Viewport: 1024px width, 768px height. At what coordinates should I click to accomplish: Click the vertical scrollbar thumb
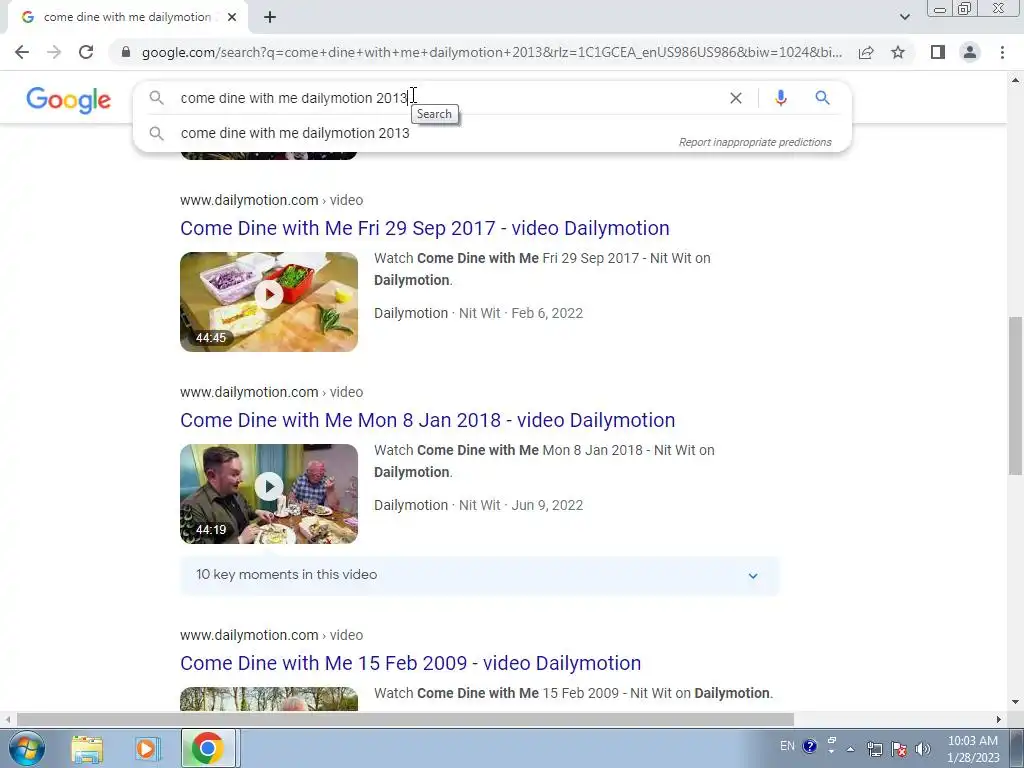(1015, 395)
